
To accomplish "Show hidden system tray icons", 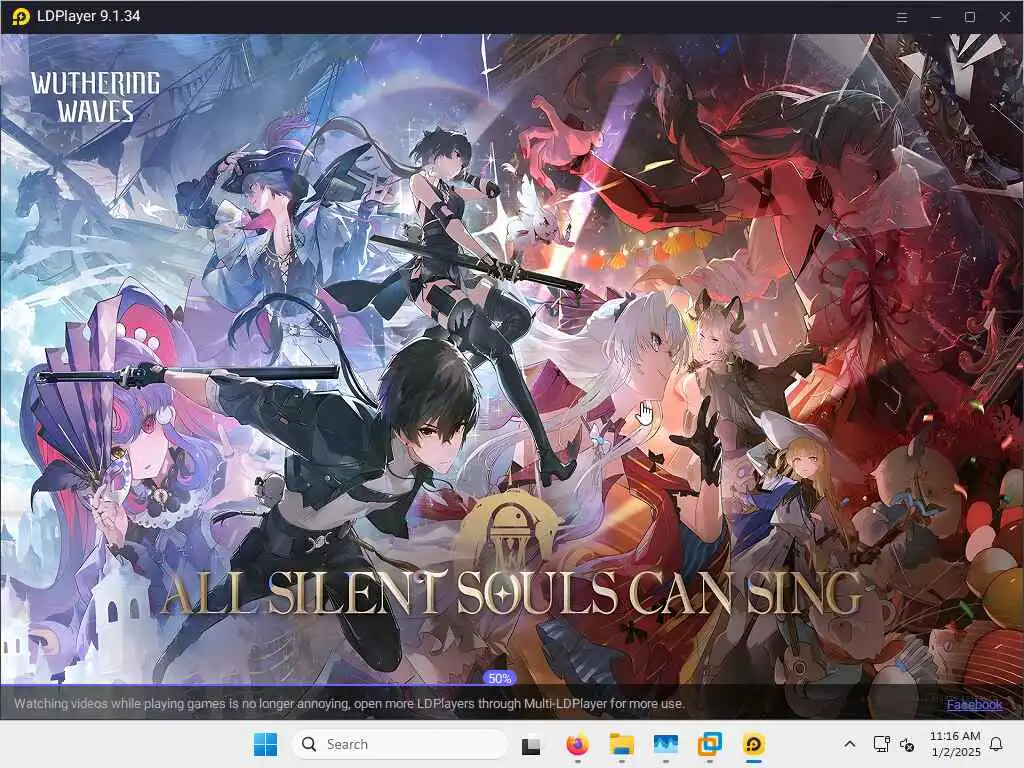I will click(850, 744).
